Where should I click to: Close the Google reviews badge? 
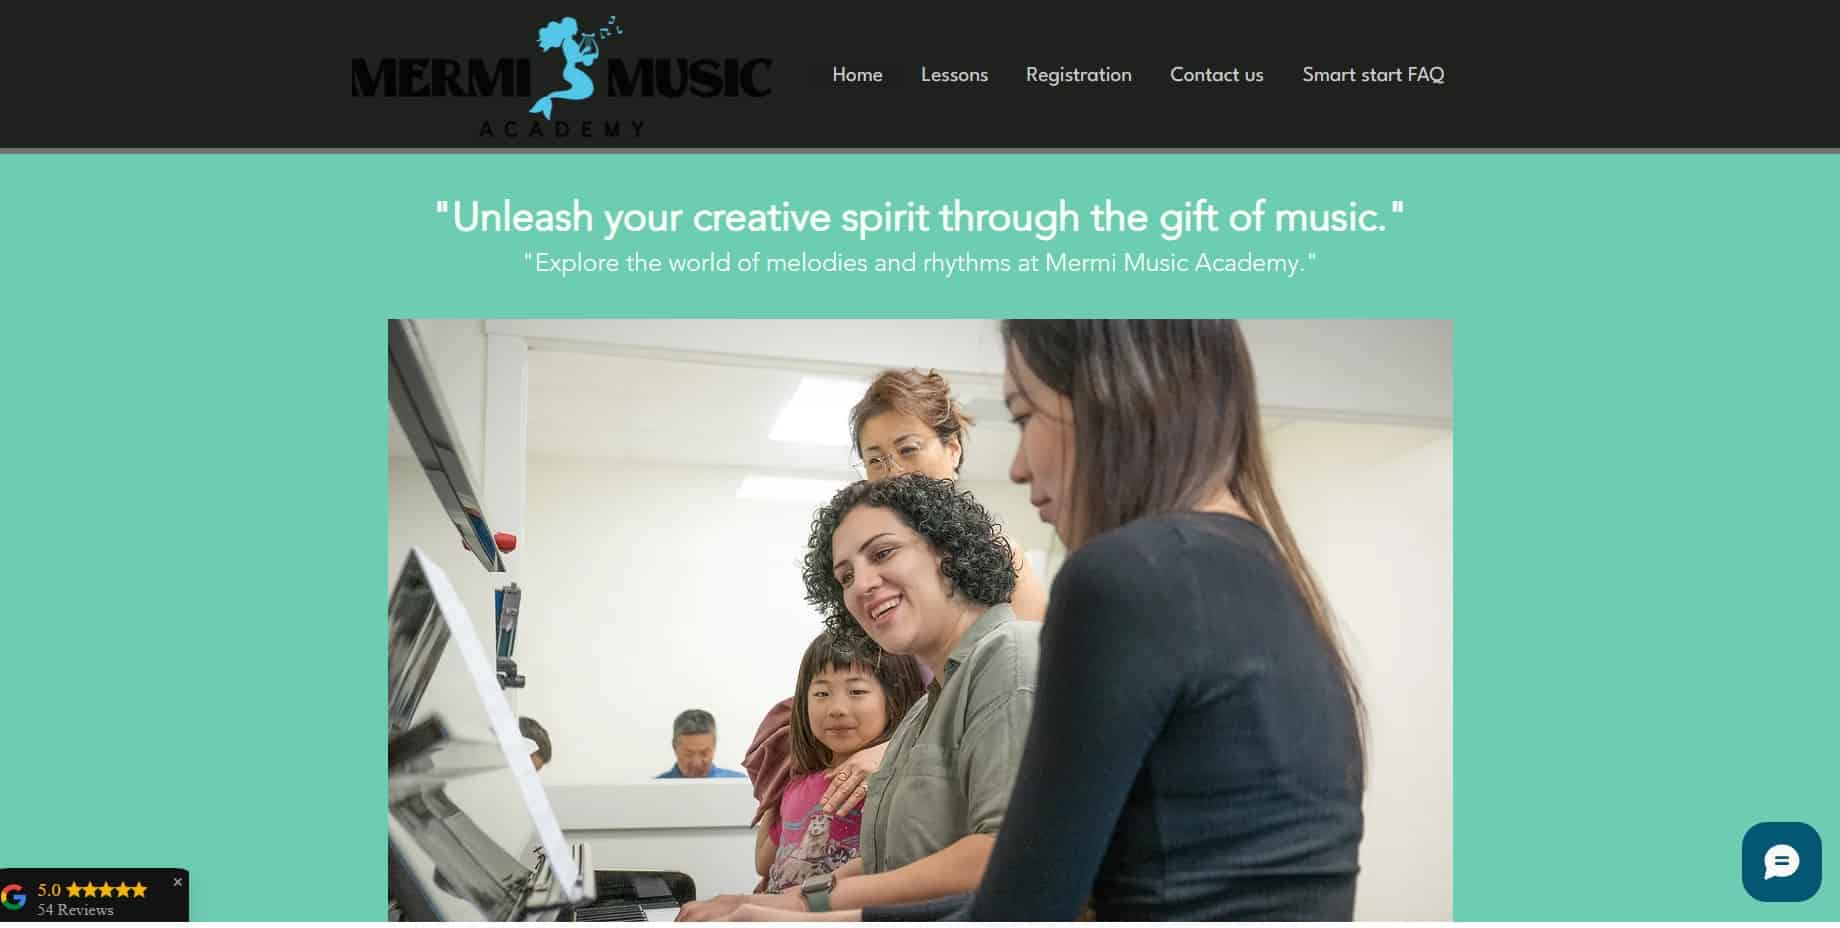coord(178,882)
